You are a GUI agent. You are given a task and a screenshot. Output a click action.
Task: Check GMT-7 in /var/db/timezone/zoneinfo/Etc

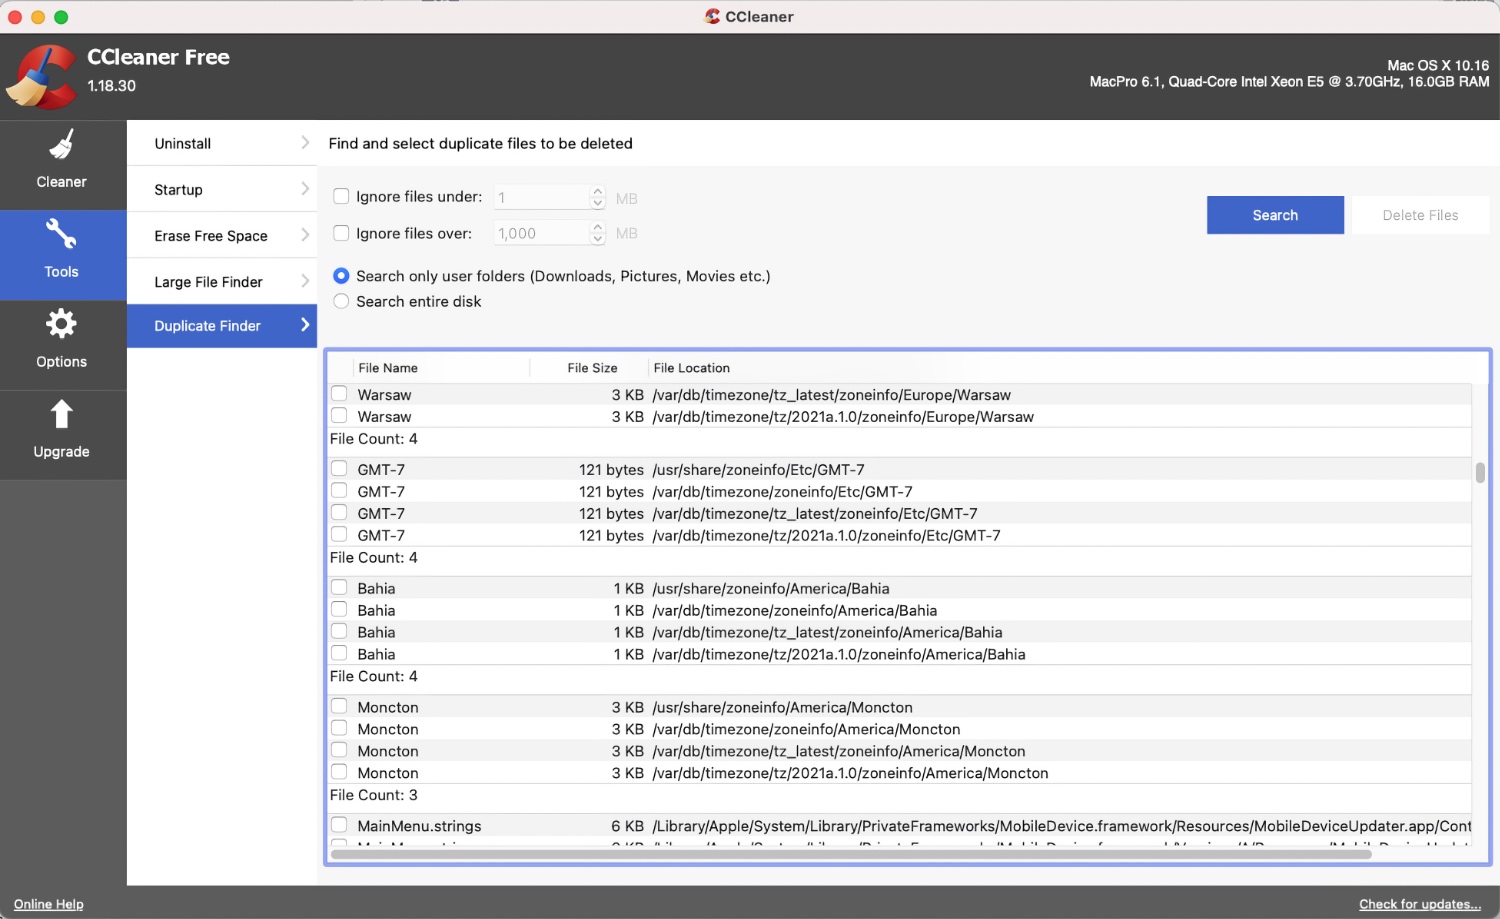(339, 491)
